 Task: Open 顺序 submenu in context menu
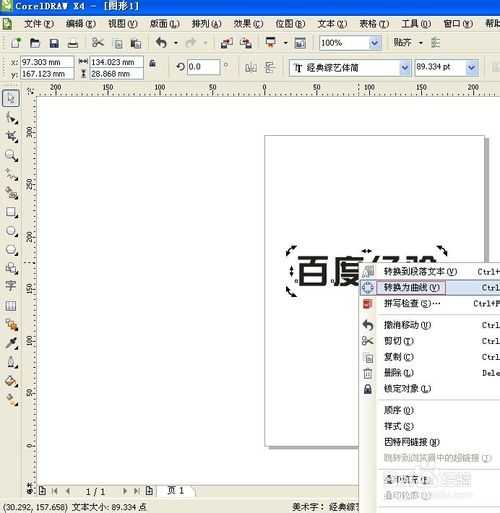(430, 410)
